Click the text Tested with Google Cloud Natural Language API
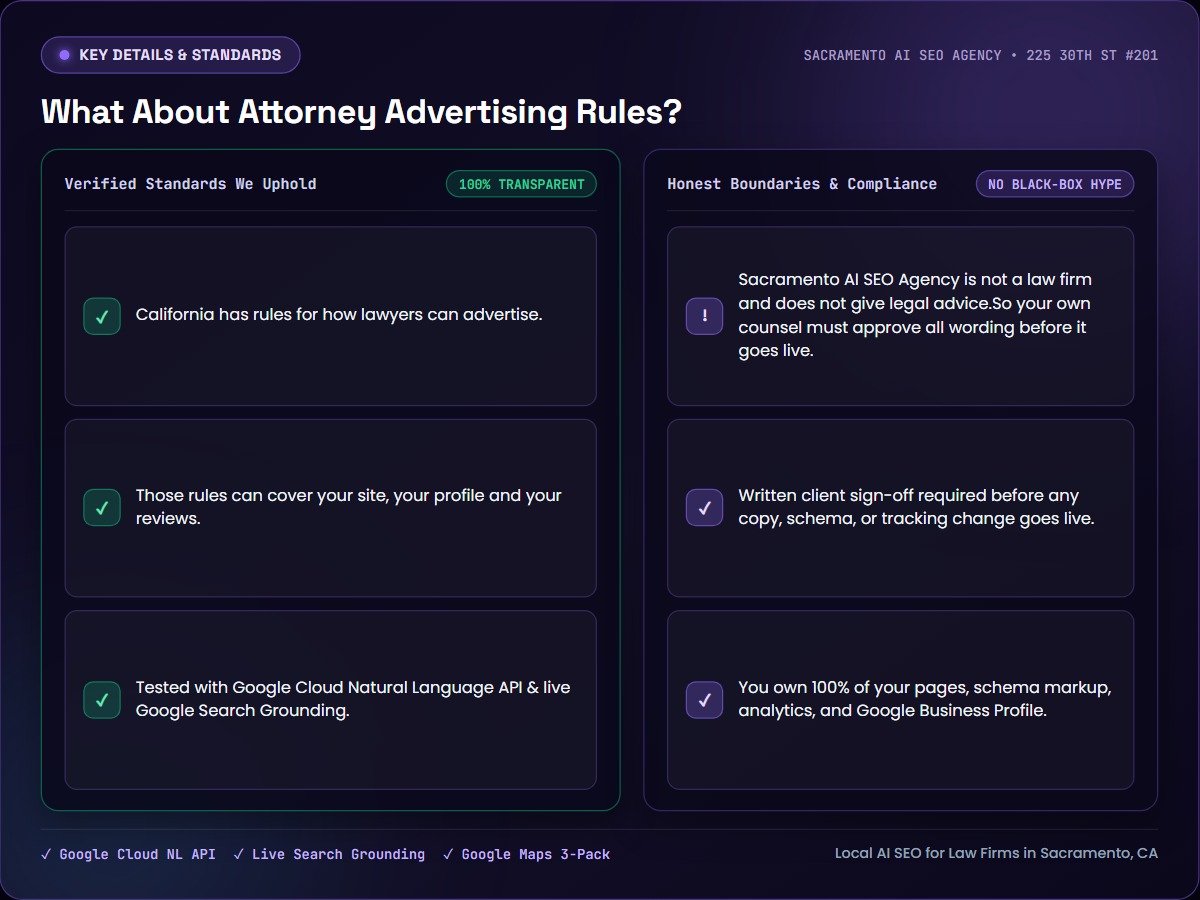The width and height of the screenshot is (1200, 900). pos(353,699)
